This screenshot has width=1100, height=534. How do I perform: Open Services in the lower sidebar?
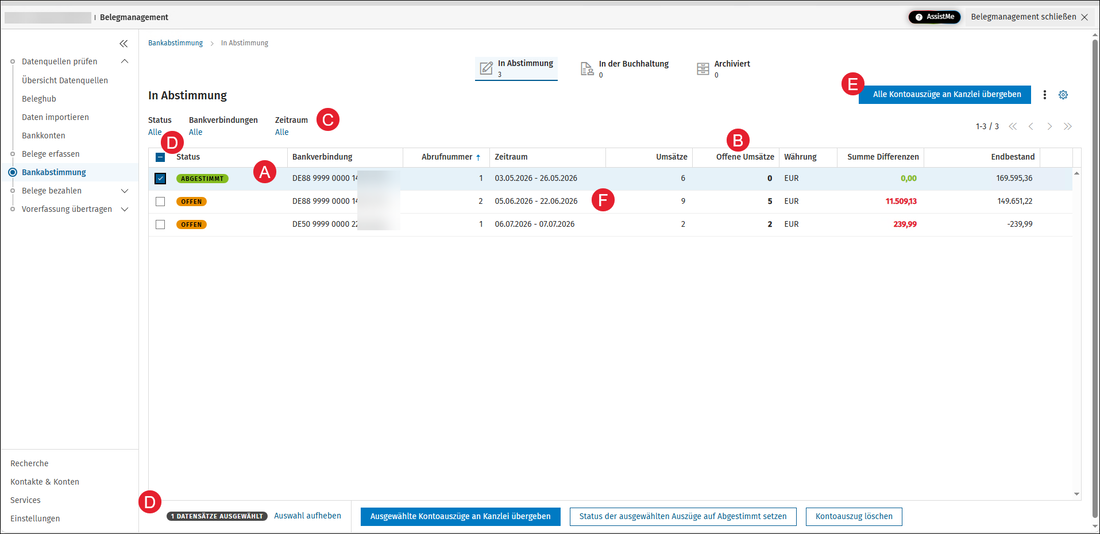click(25, 500)
